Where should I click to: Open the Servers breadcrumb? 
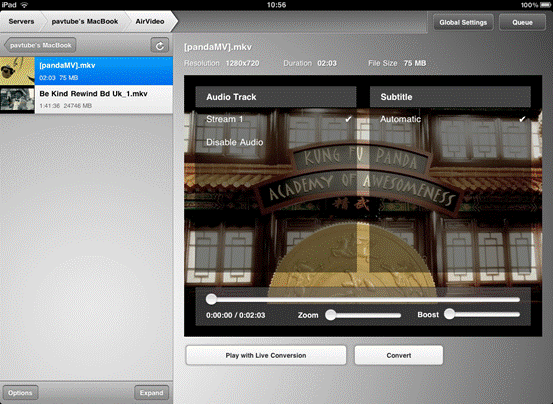pos(21,22)
